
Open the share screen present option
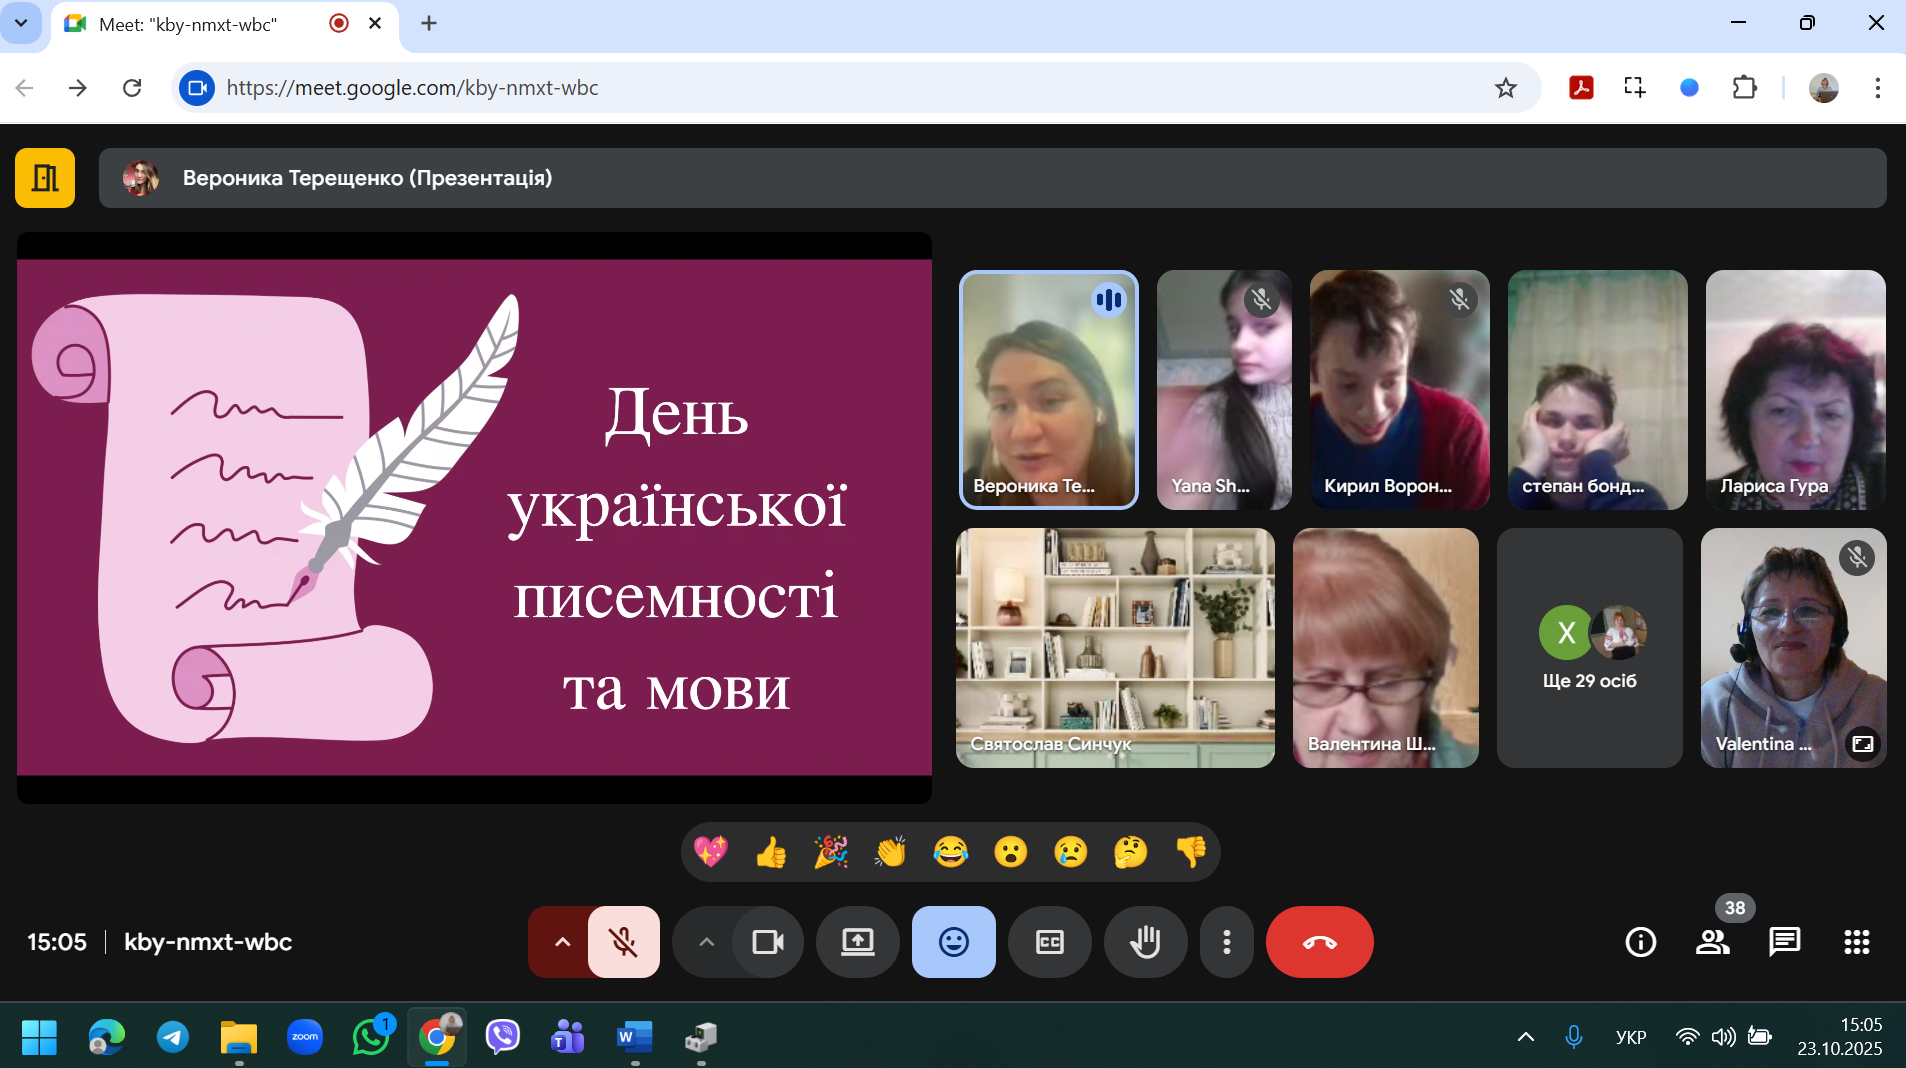pyautogui.click(x=857, y=942)
